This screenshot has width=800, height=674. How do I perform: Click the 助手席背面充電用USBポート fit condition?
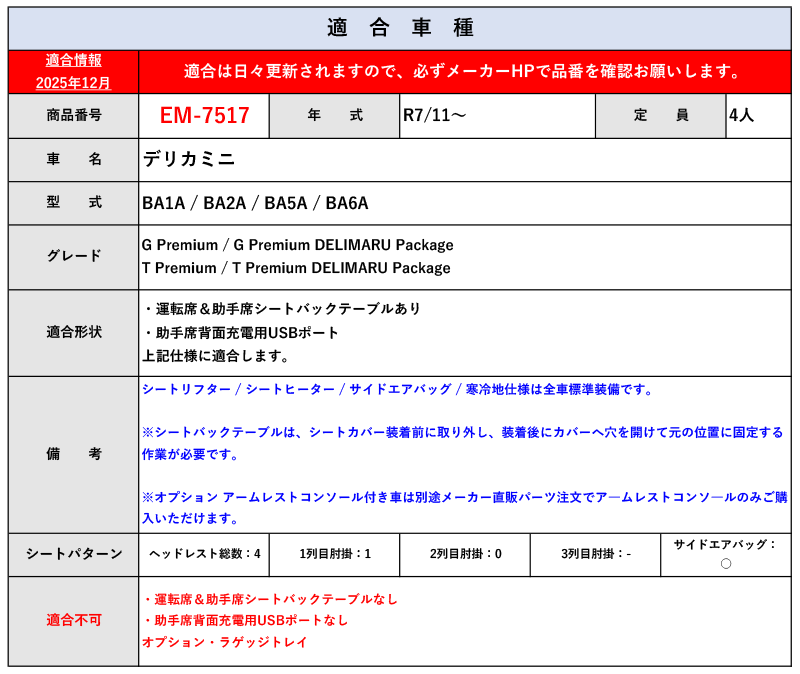[x=242, y=333]
